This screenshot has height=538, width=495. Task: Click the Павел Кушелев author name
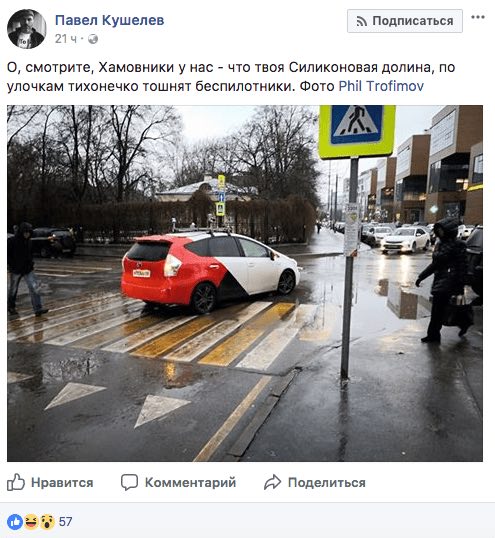(109, 20)
